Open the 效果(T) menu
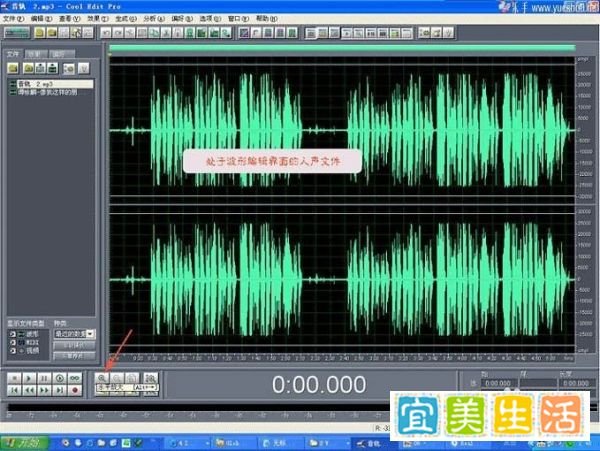This screenshot has width=600, height=451. pyautogui.click(x=98, y=18)
